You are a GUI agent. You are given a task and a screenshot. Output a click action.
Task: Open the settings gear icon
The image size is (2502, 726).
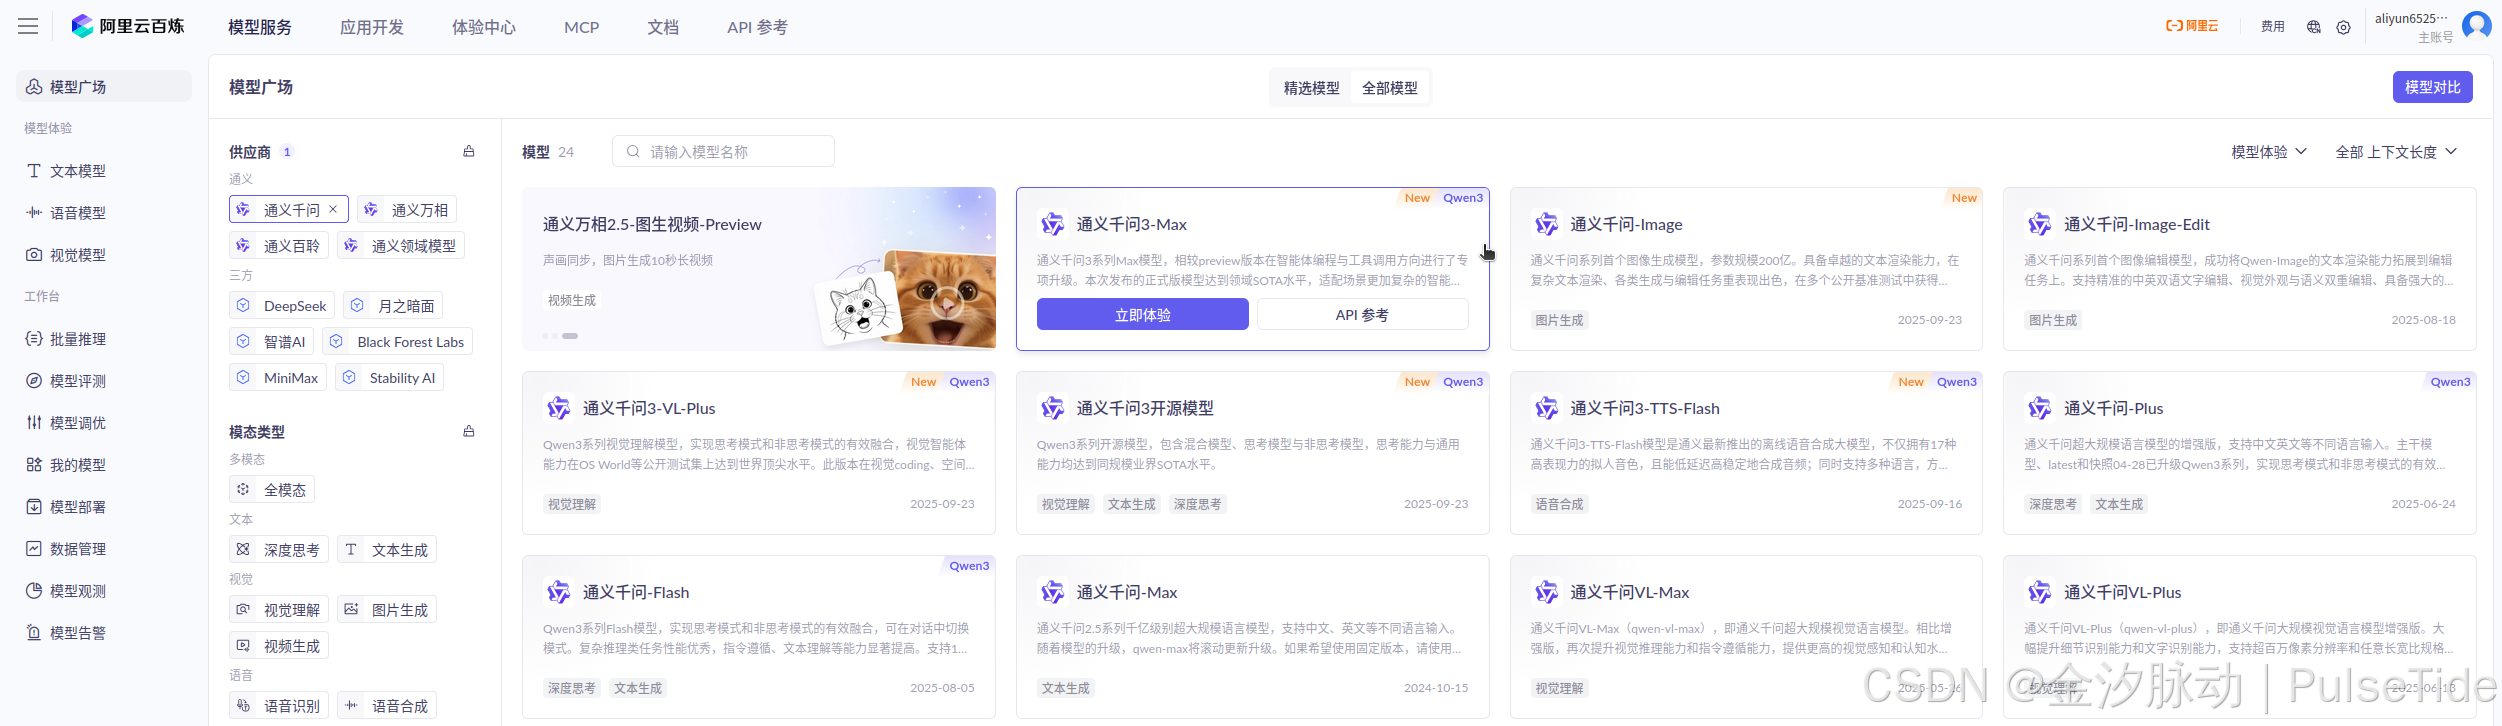pos(2344,27)
